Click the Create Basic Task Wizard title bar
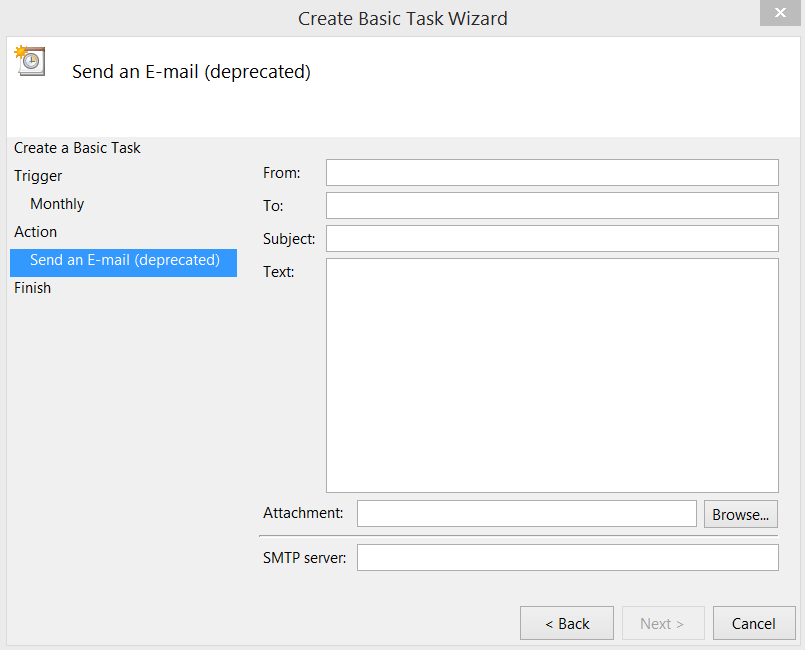 pyautogui.click(x=402, y=18)
